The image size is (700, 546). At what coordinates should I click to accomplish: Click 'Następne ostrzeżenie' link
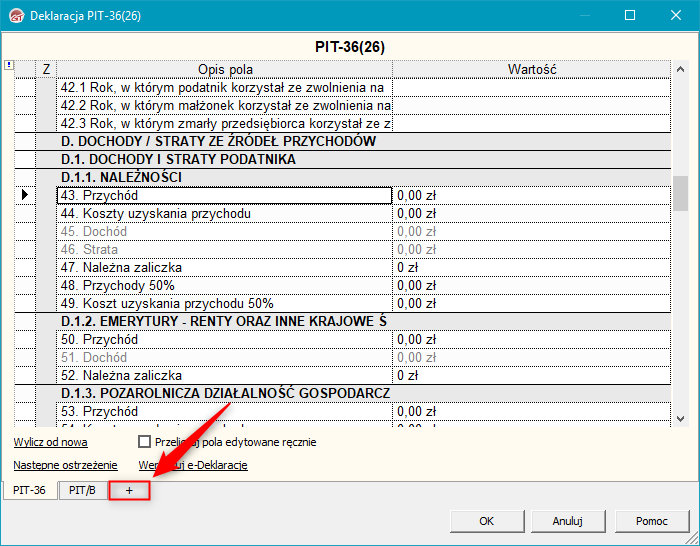[65, 465]
